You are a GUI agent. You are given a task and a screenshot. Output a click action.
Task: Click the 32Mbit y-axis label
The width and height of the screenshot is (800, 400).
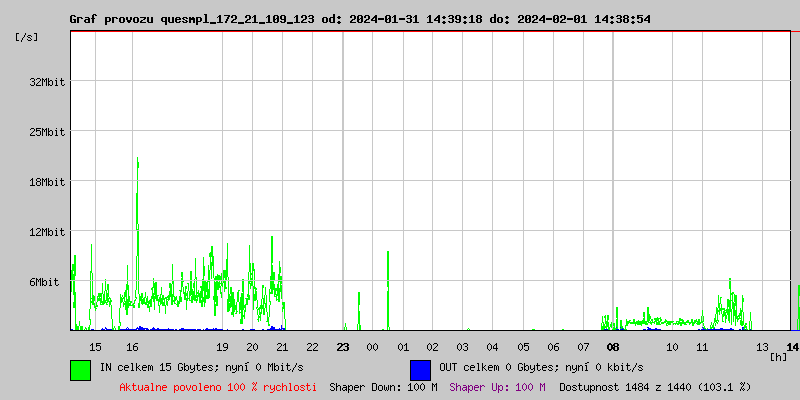(x=47, y=82)
